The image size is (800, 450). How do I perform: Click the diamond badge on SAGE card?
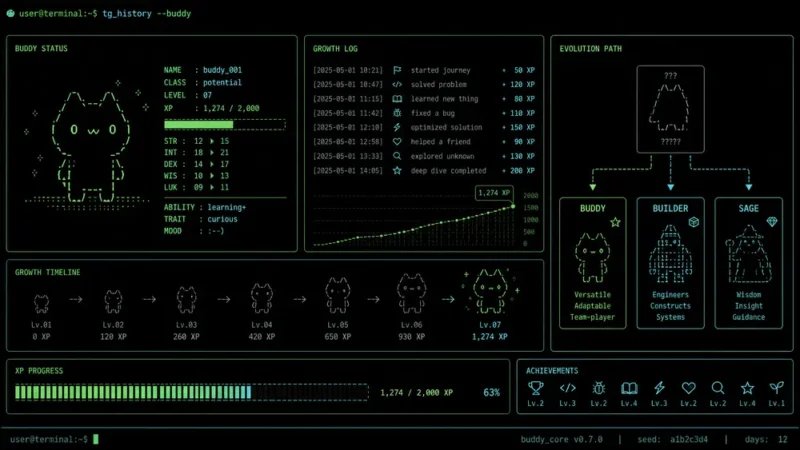coord(771,222)
